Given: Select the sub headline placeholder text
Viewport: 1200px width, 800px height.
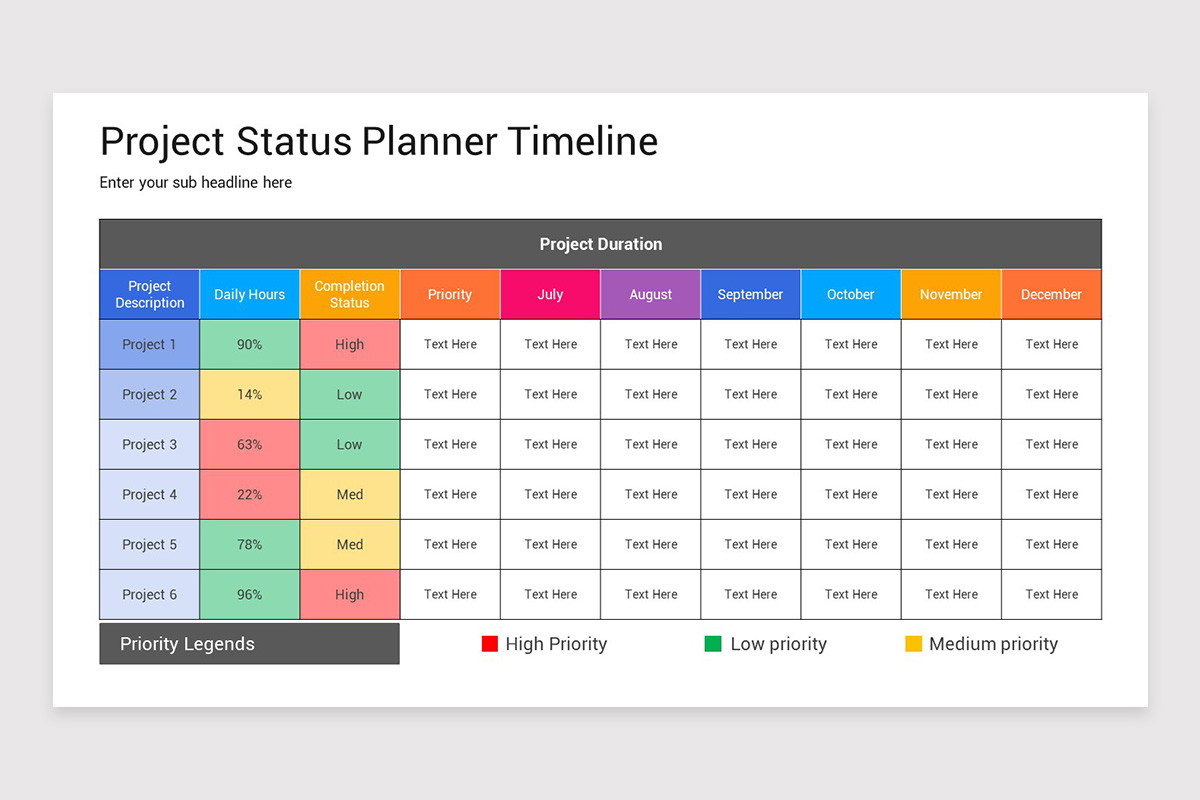Looking at the screenshot, I should coord(196,182).
